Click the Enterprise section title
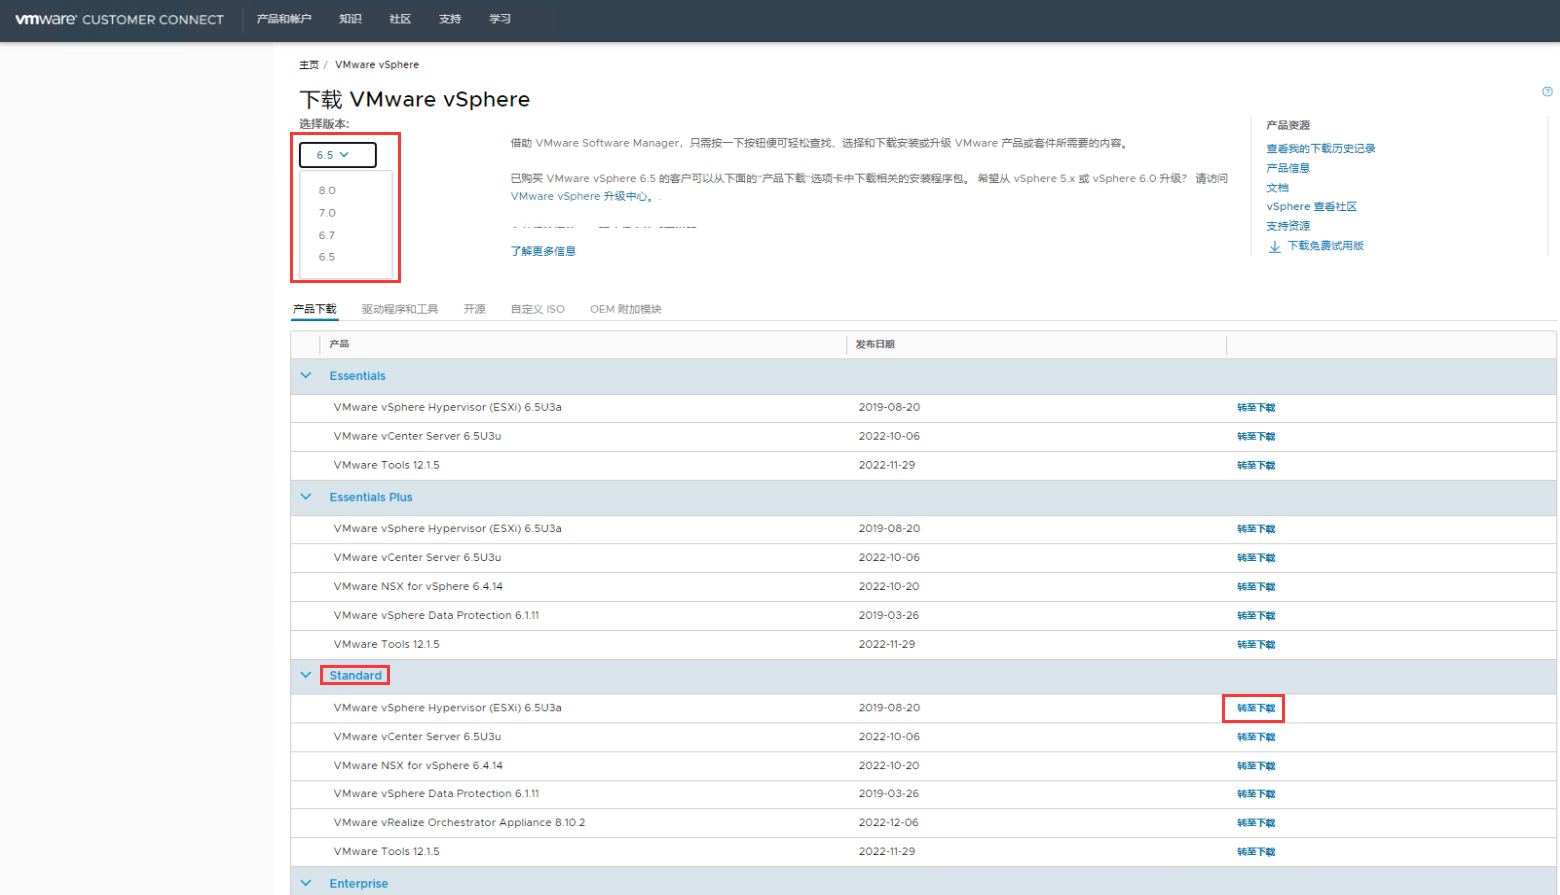 359,884
